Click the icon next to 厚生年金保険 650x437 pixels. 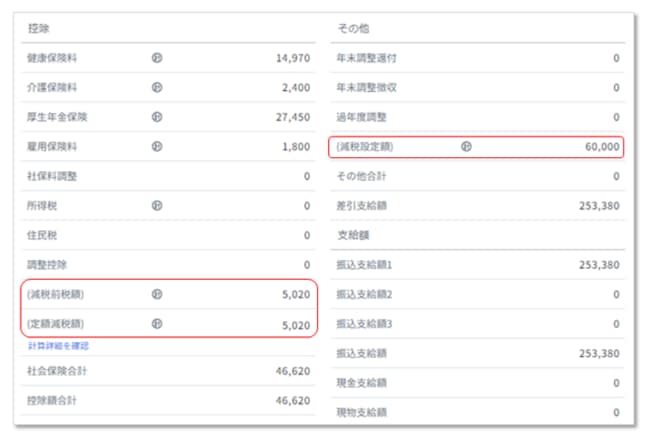coord(157,116)
